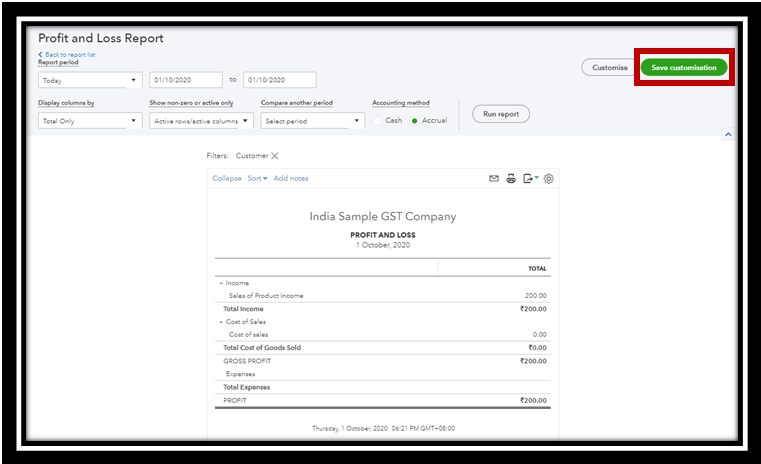Click Save customisation button
This screenshot has width=761, height=464.
pos(684,68)
